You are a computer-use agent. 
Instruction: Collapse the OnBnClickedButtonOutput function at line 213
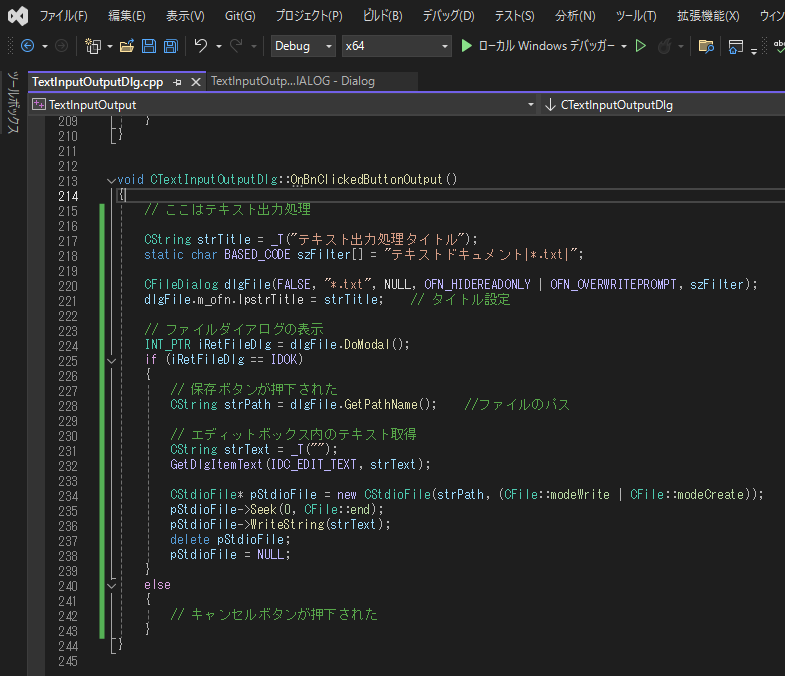point(110,180)
